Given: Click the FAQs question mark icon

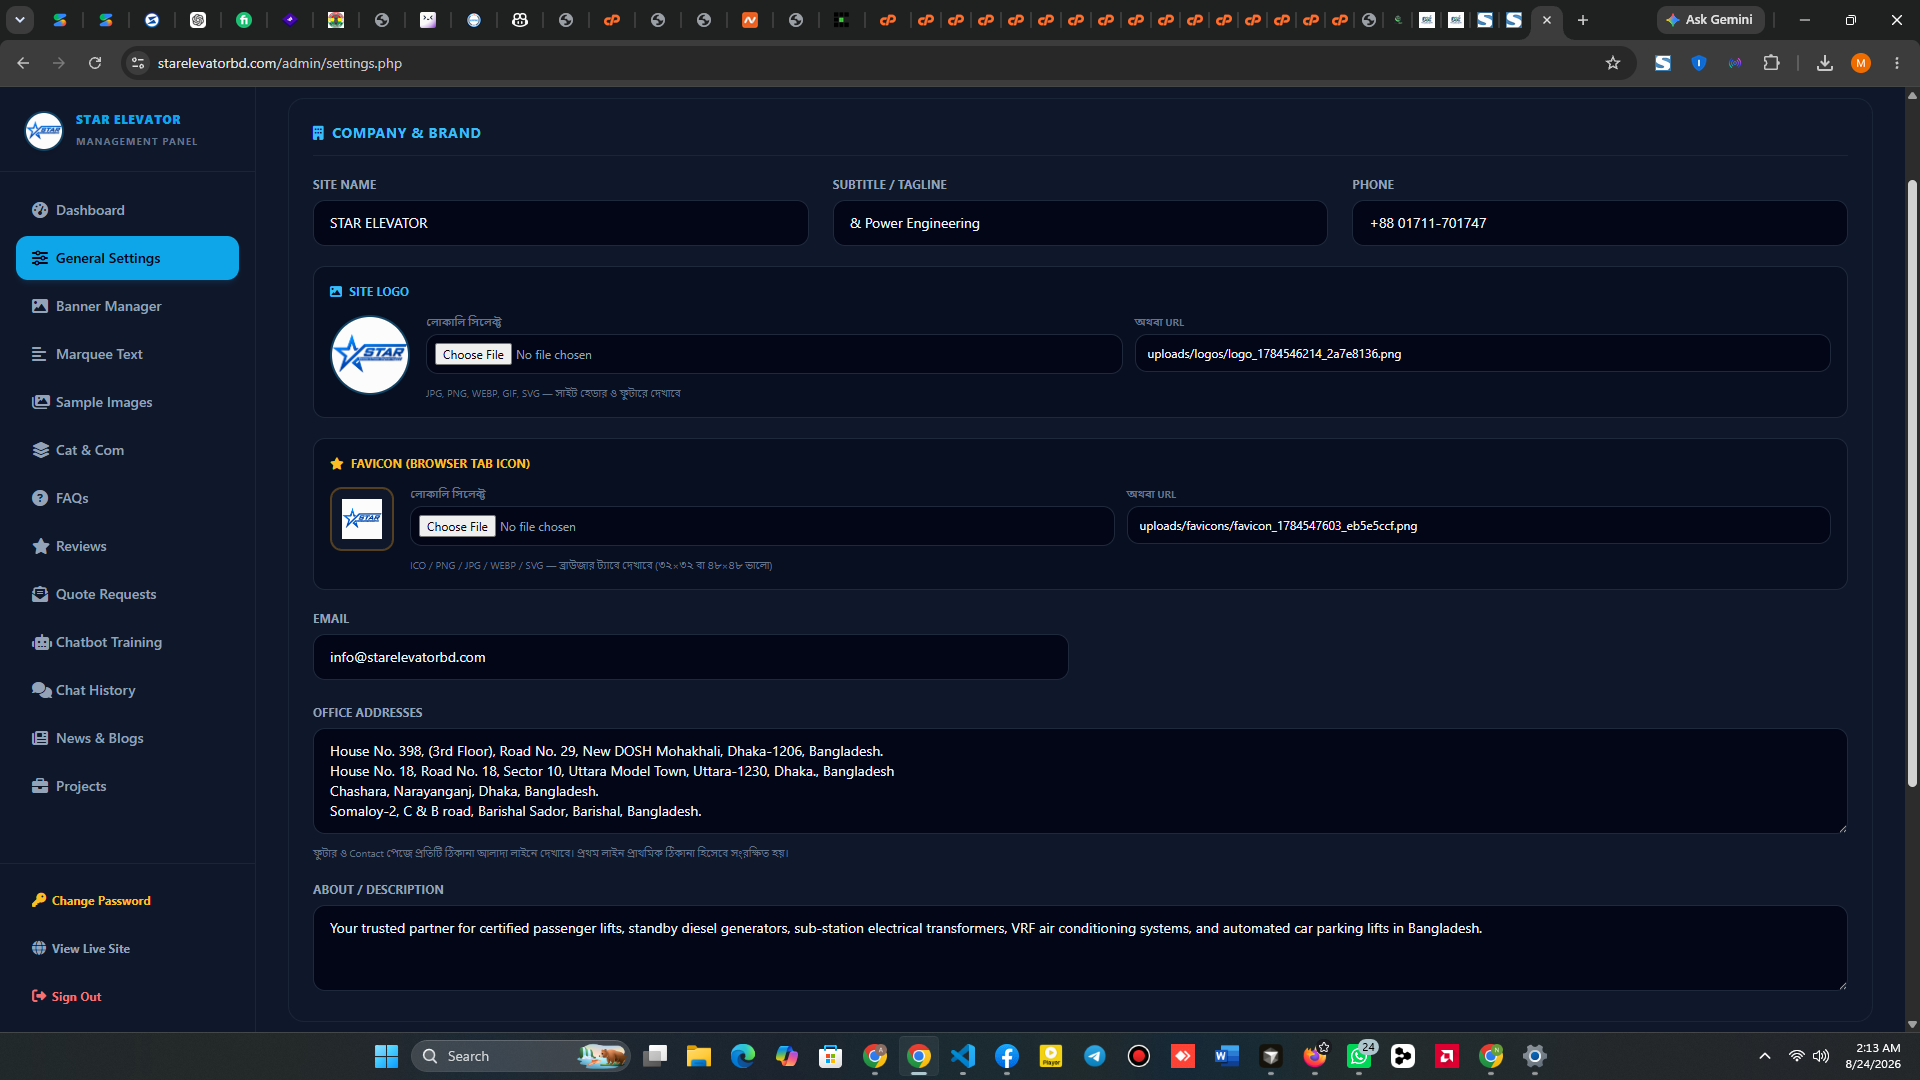Looking at the screenshot, I should coord(40,498).
